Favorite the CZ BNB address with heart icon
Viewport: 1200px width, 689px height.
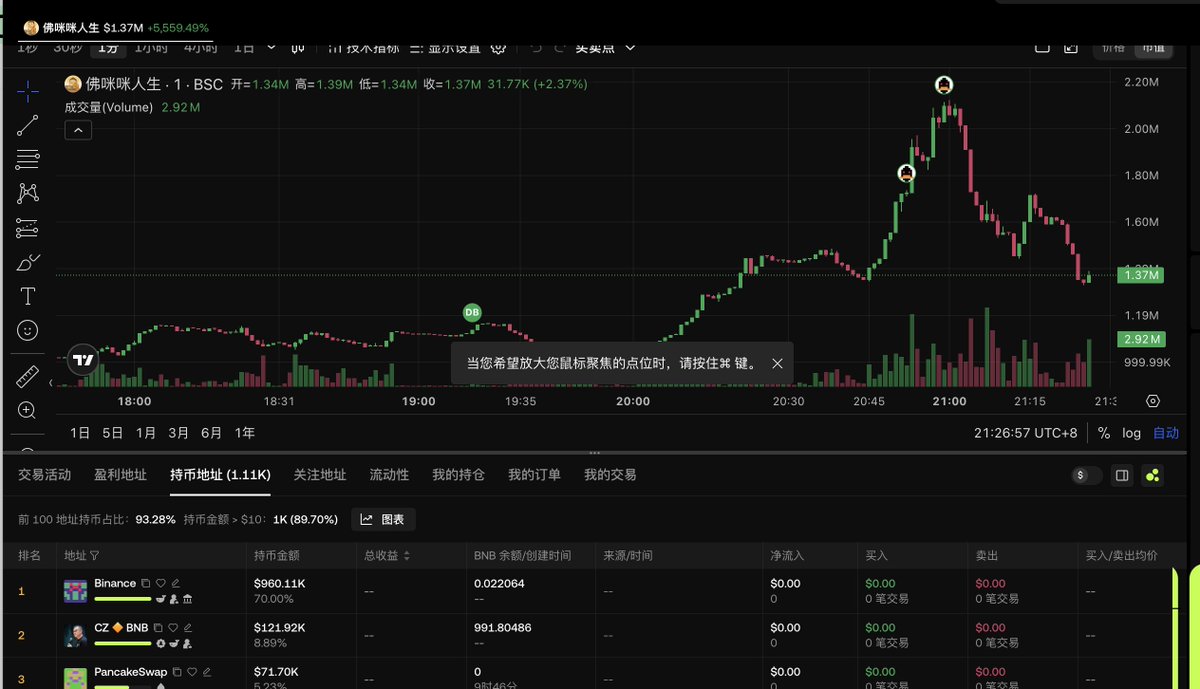point(173,628)
